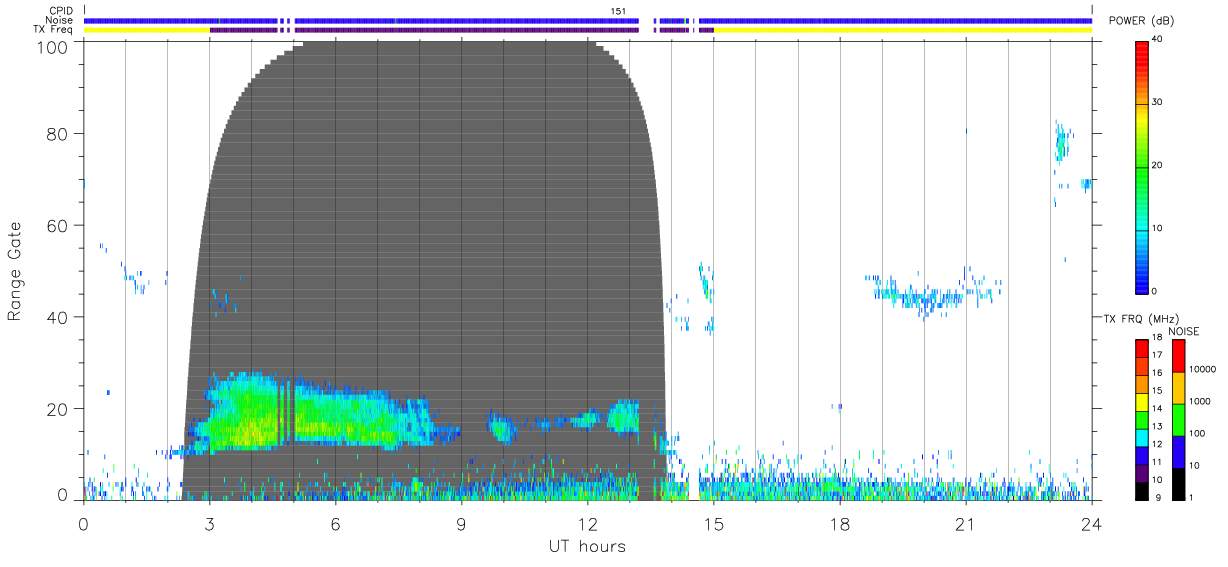Click the 'UT hours' axis title
Screen dimensions: 1228x567
587,546
